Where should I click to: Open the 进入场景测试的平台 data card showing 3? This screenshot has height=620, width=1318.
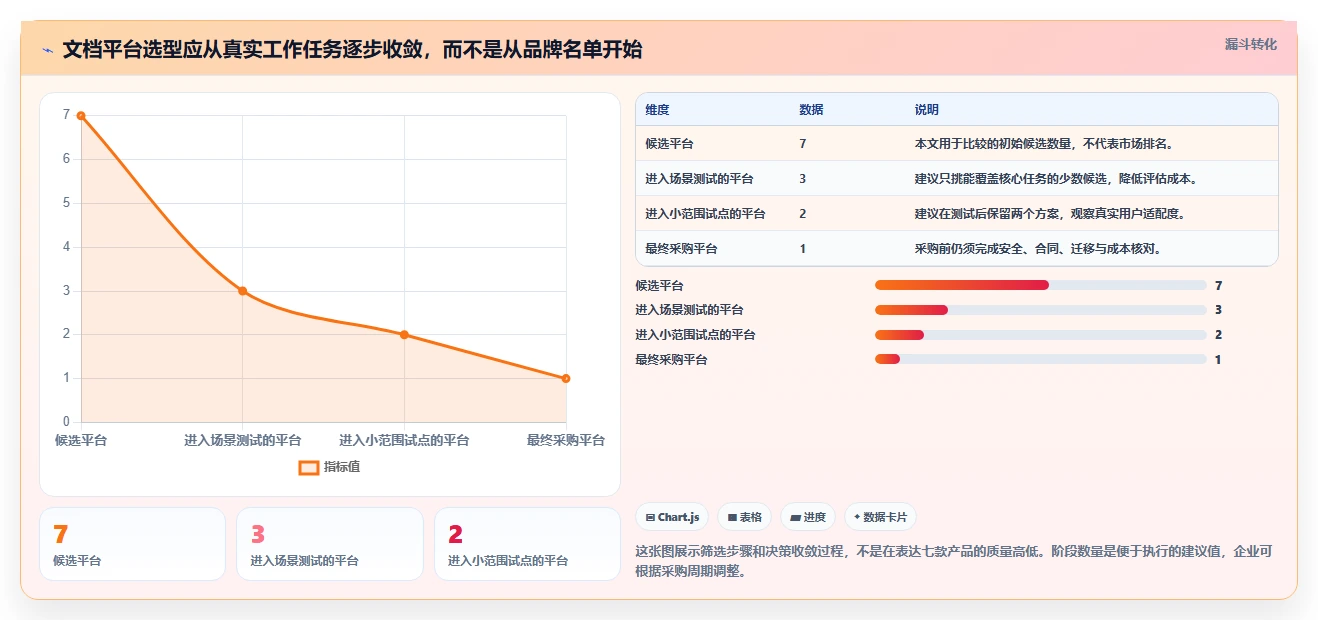click(x=330, y=544)
